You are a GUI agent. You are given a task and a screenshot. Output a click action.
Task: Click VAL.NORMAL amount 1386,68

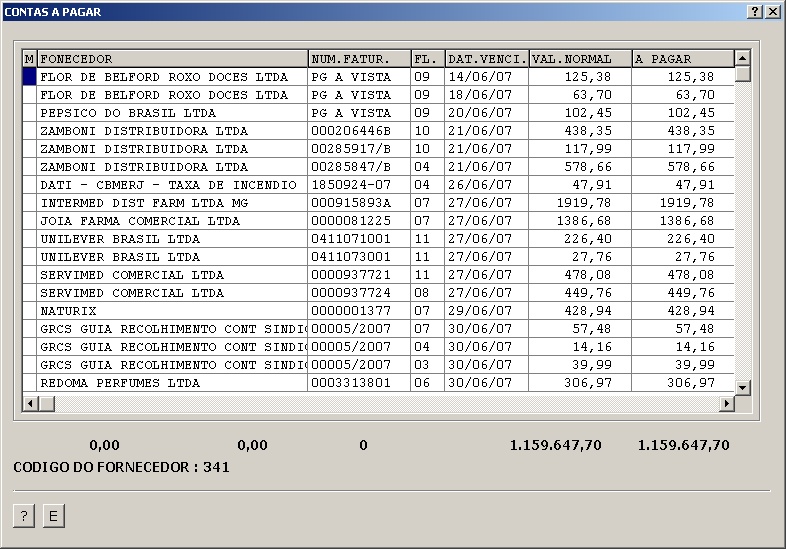point(584,221)
